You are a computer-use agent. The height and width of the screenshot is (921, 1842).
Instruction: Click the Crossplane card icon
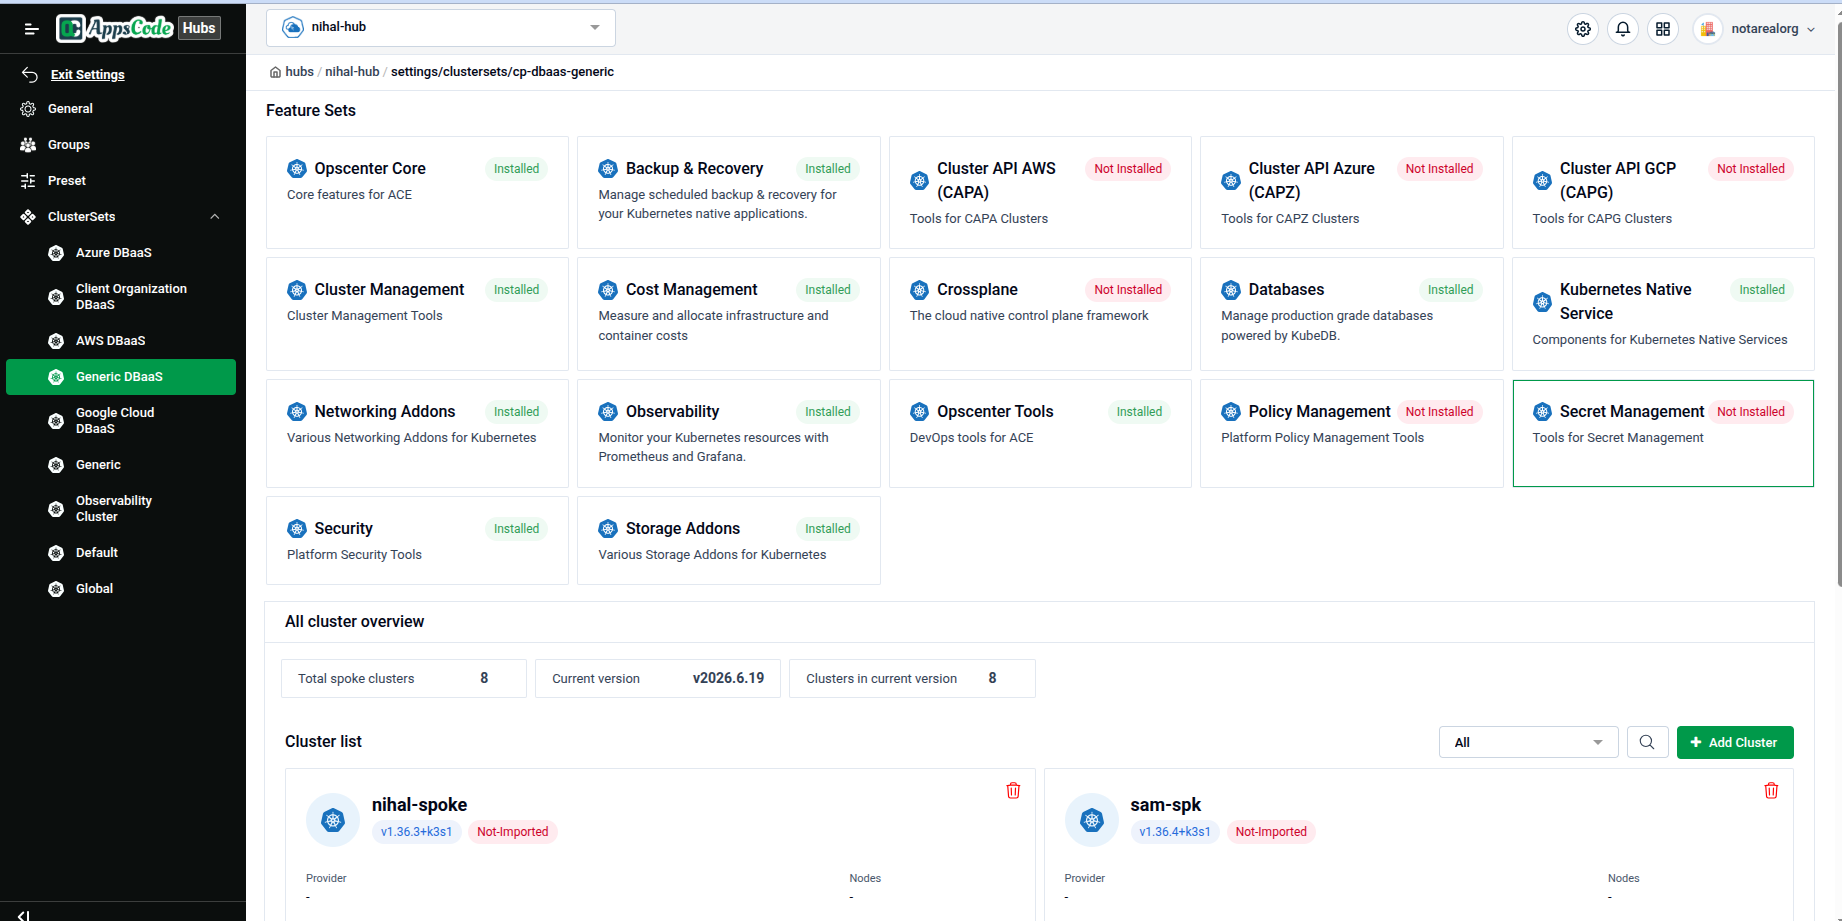click(919, 290)
